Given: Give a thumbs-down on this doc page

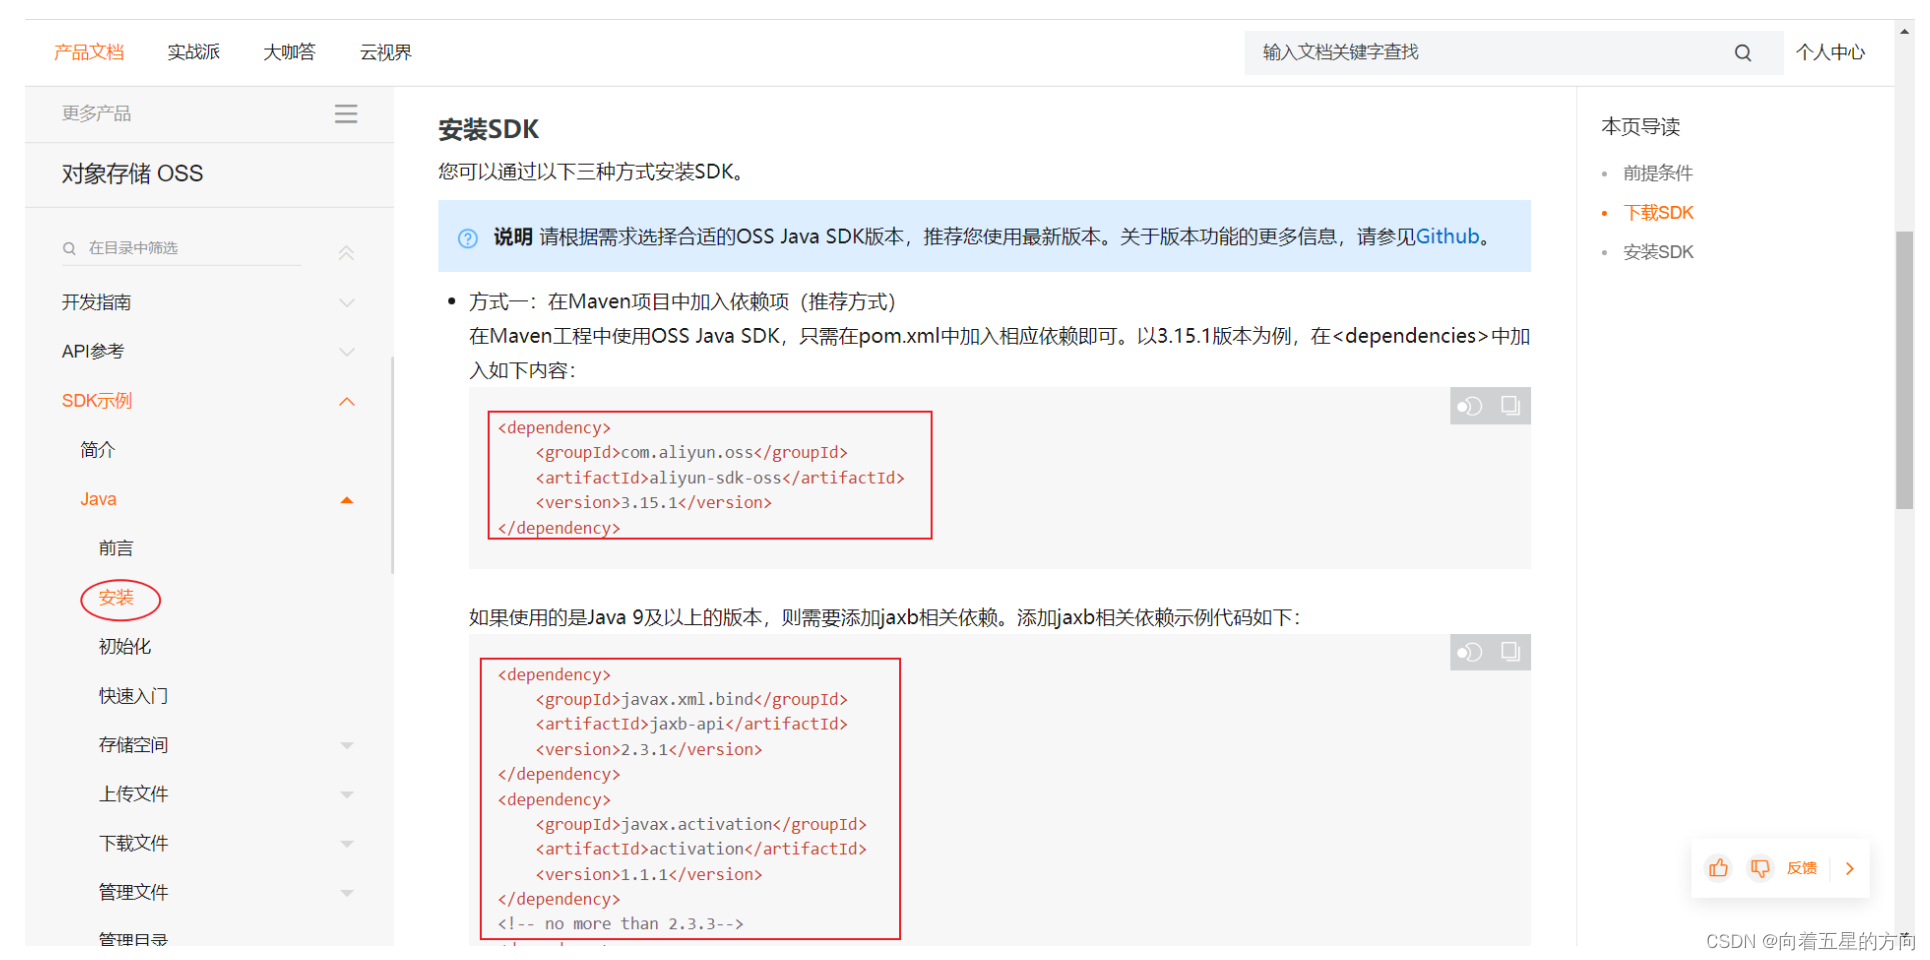Looking at the screenshot, I should pos(1759,868).
